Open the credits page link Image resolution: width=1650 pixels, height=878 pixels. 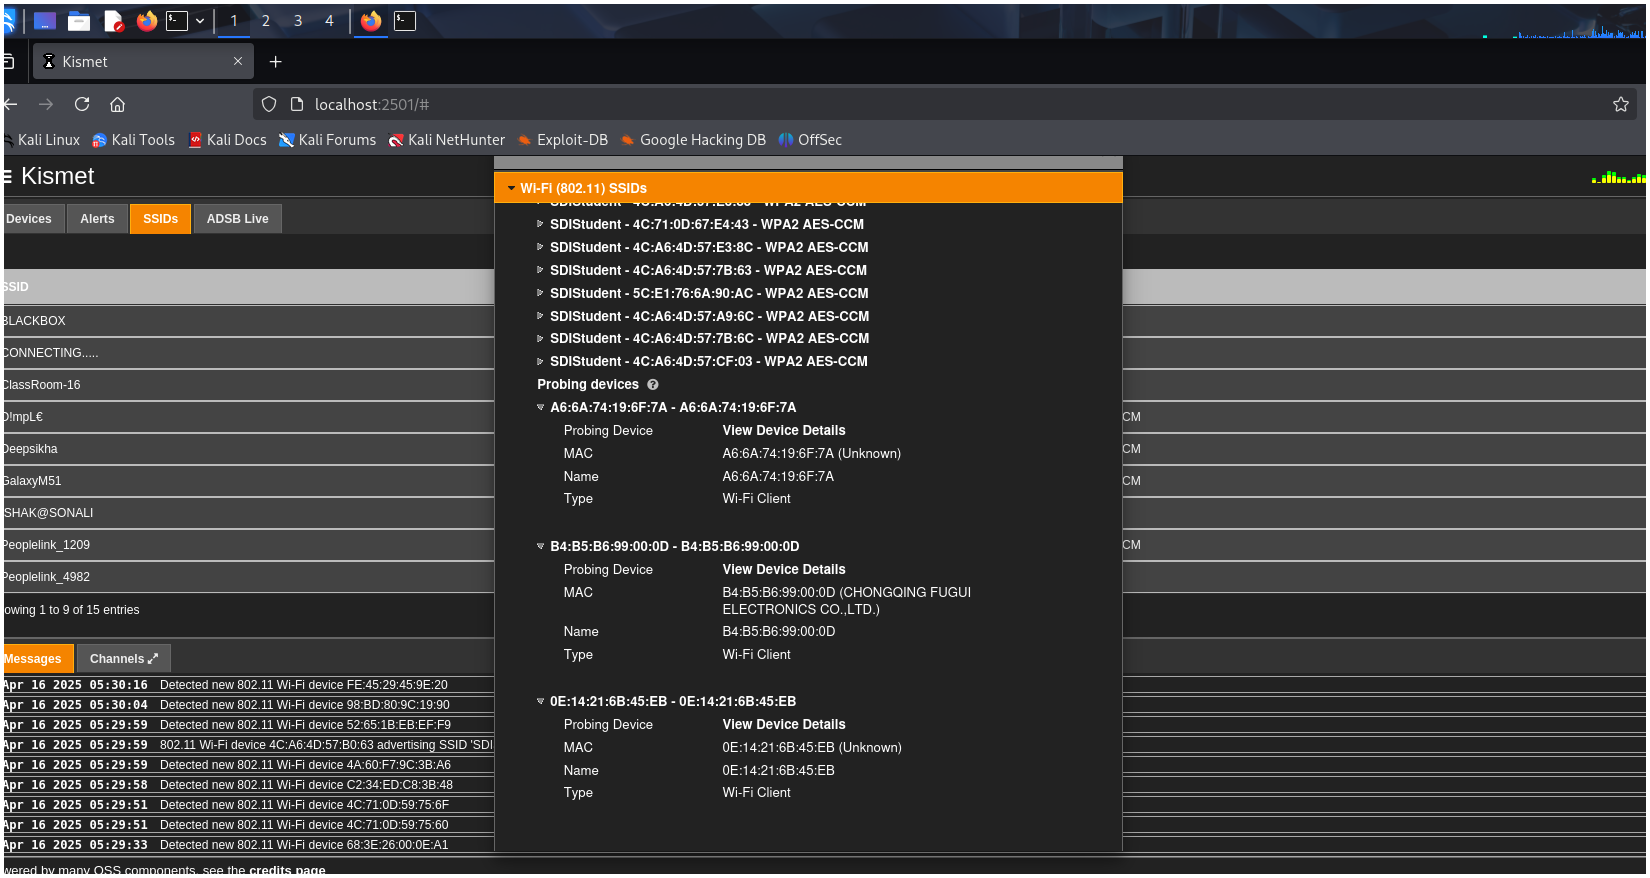pos(287,870)
